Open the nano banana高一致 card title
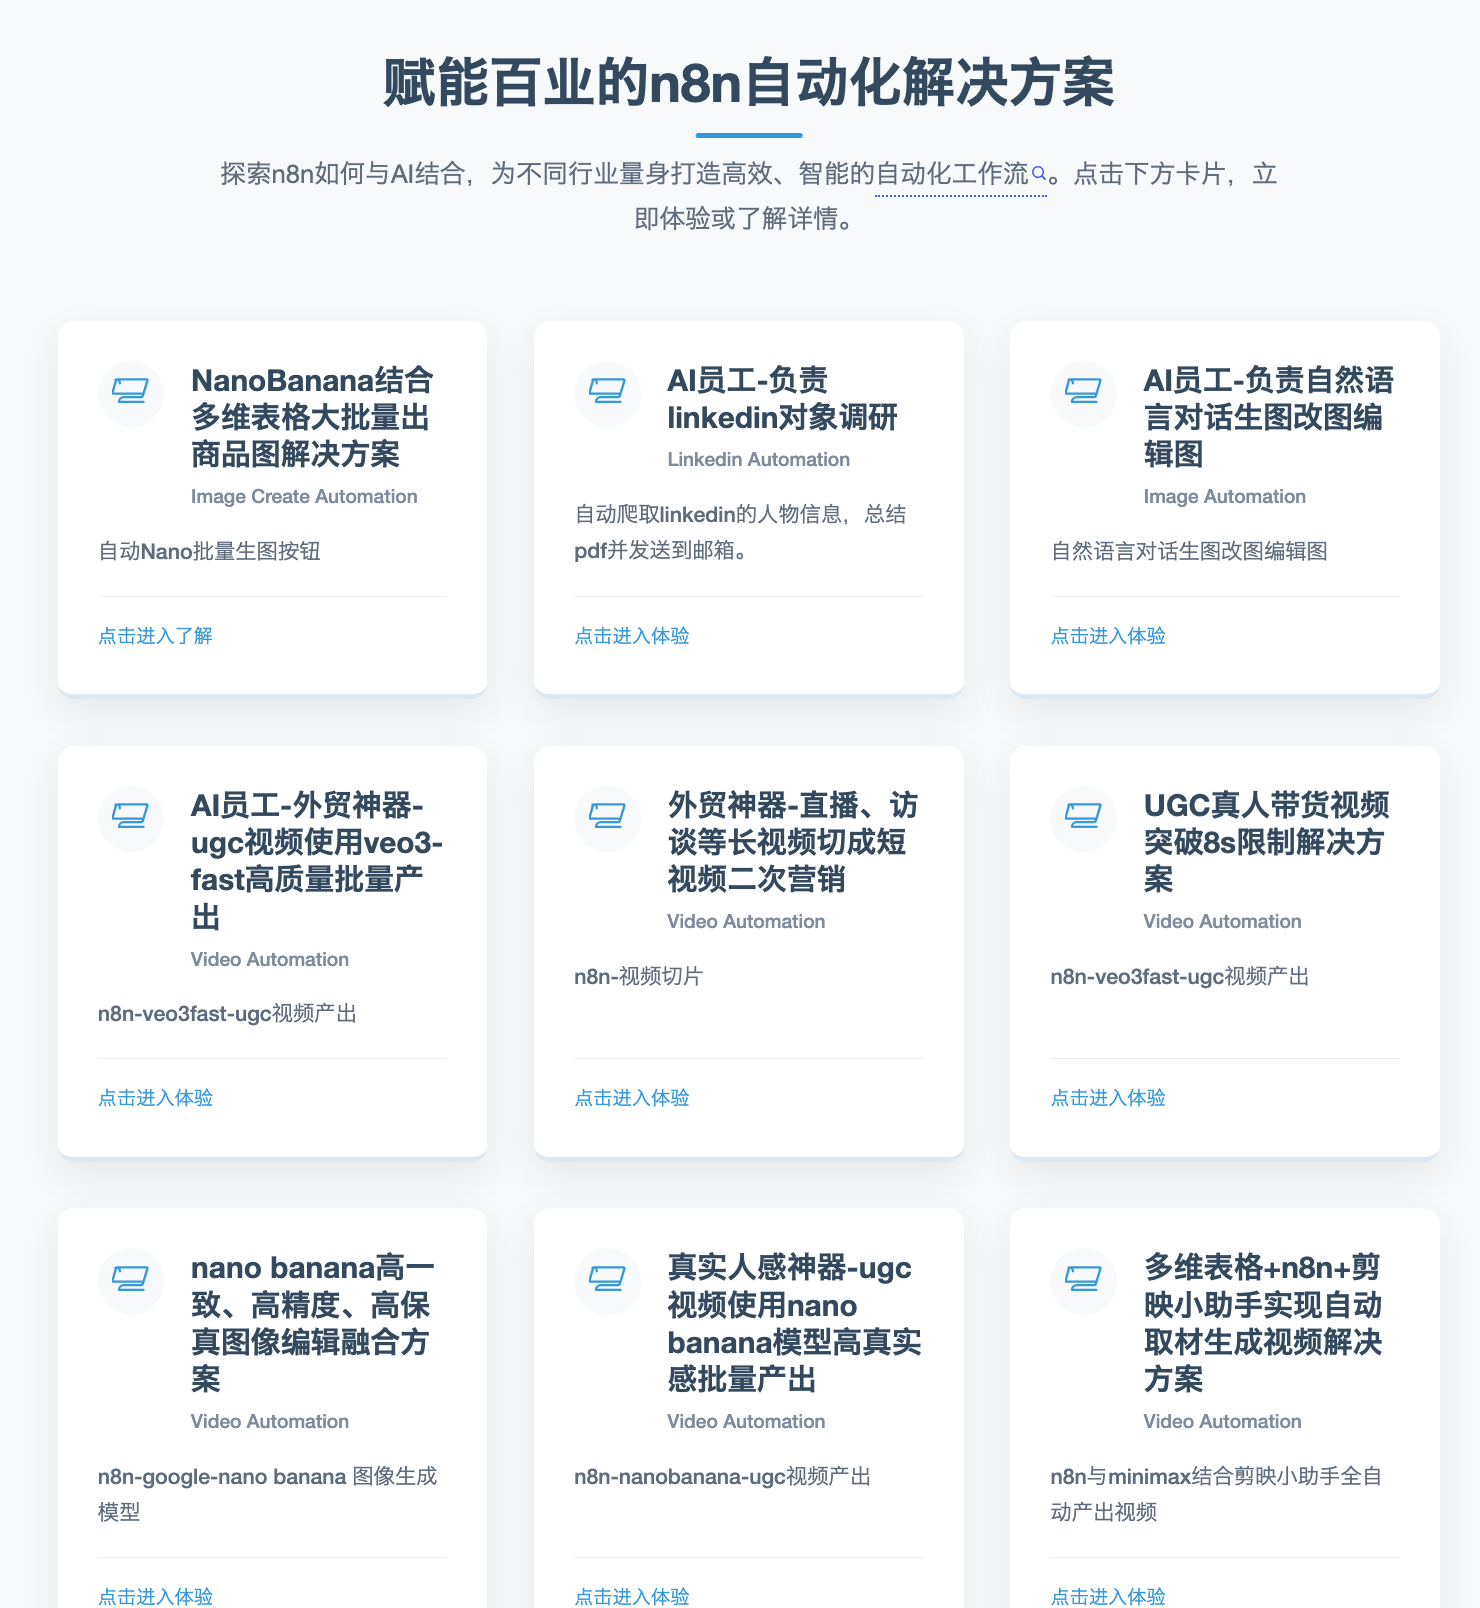 pos(312,1323)
